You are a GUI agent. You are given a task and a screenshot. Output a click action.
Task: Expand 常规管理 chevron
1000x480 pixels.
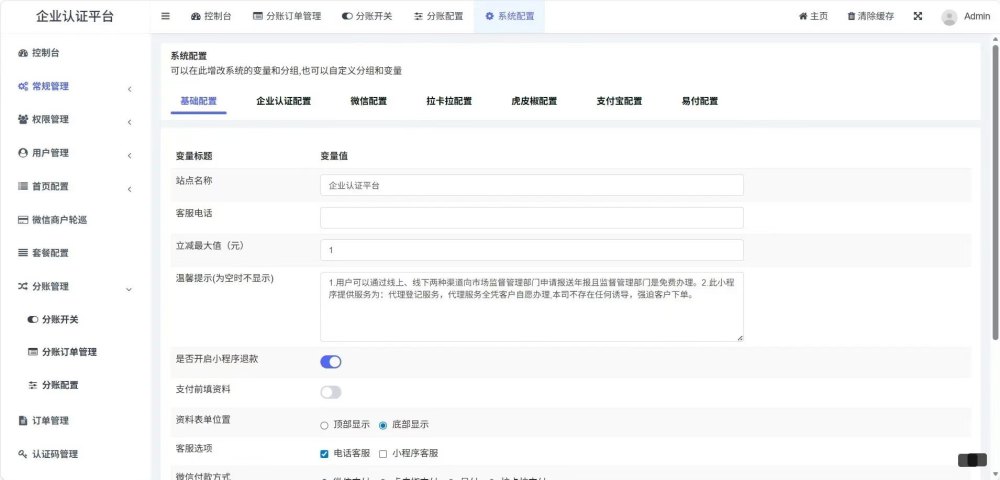[129, 89]
